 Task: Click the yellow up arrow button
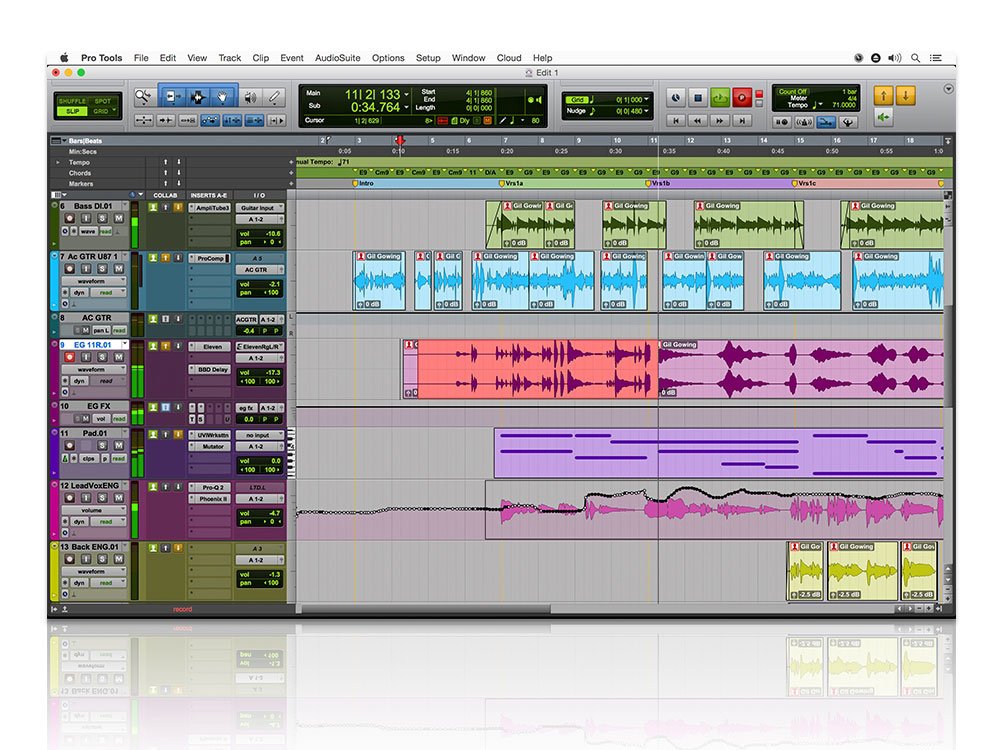883,95
